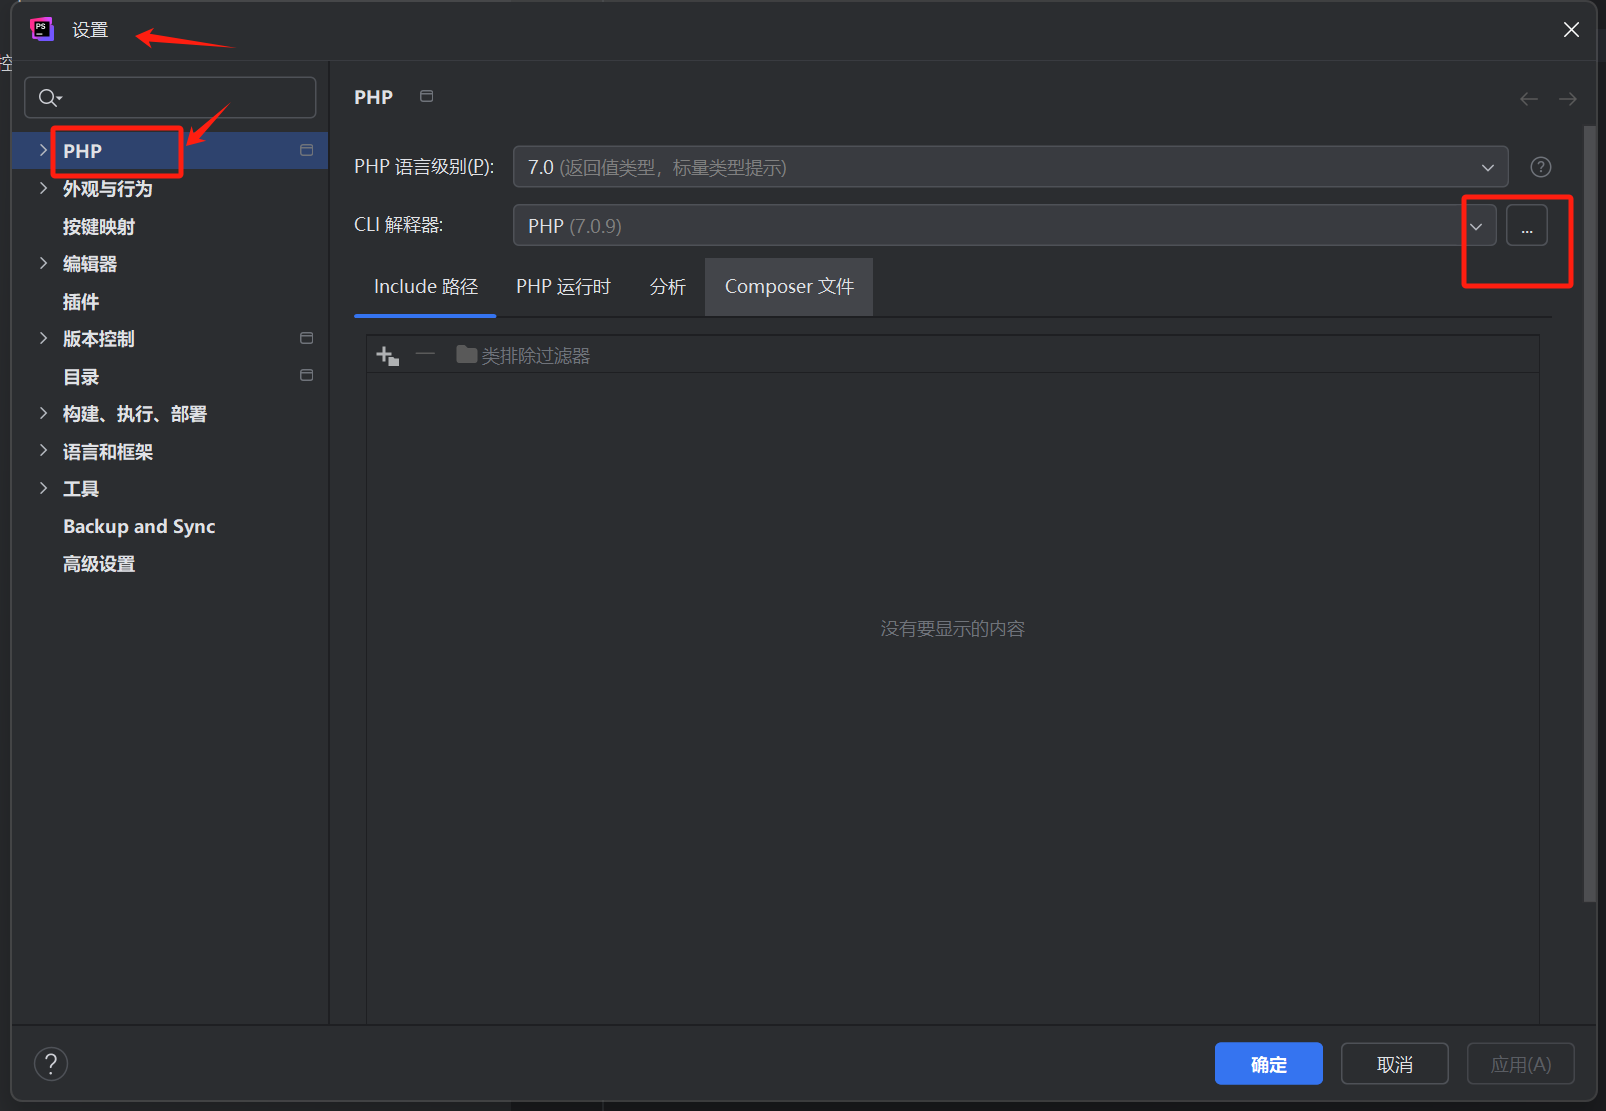The image size is (1606, 1111).
Task: Open the PHP 语言级别 dropdown
Action: (1010, 167)
